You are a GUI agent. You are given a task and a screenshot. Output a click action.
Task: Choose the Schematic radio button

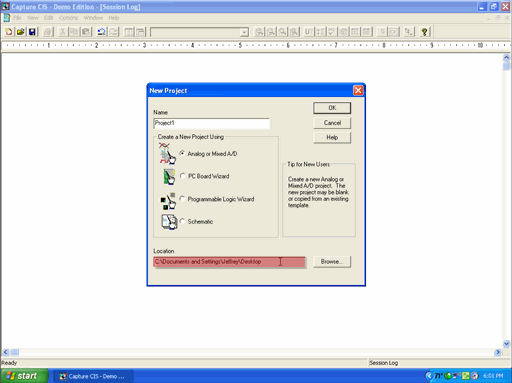tap(182, 221)
